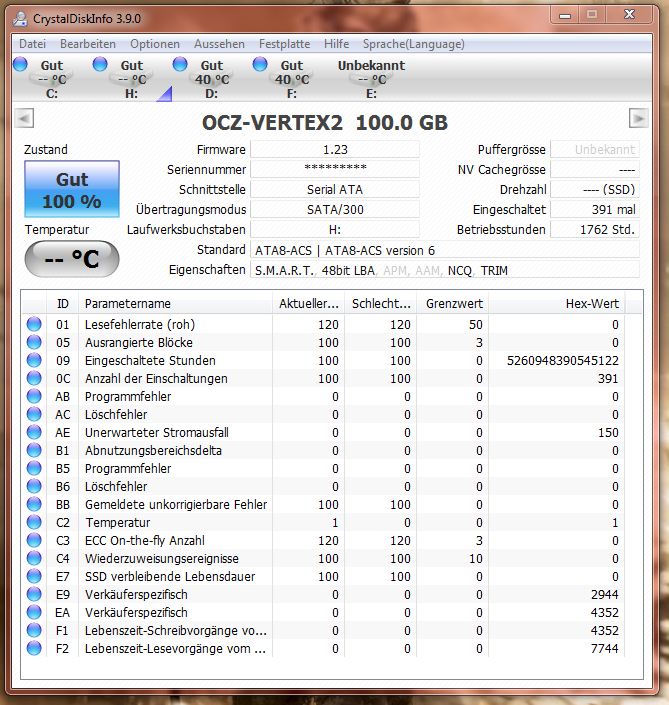The height and width of the screenshot is (705, 669).
Task: Click the ID column header
Action: pos(62,303)
